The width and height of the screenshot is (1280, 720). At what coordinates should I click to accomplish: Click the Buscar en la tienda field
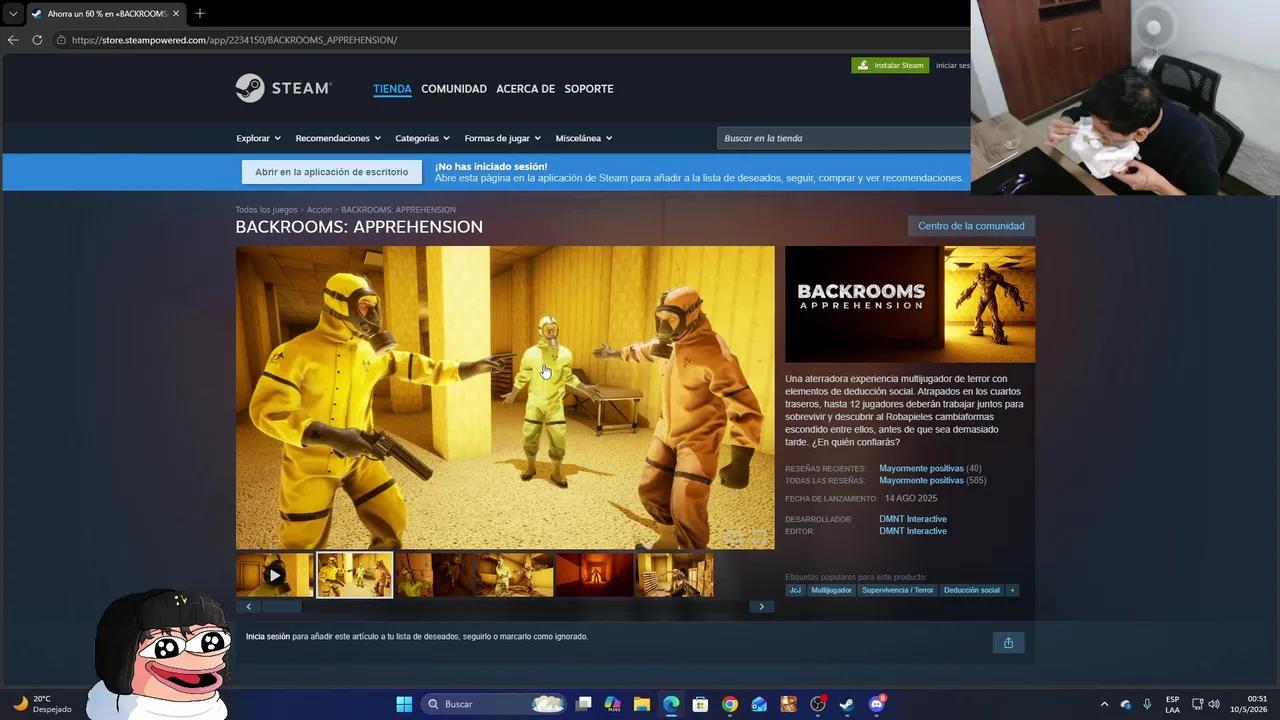point(843,138)
